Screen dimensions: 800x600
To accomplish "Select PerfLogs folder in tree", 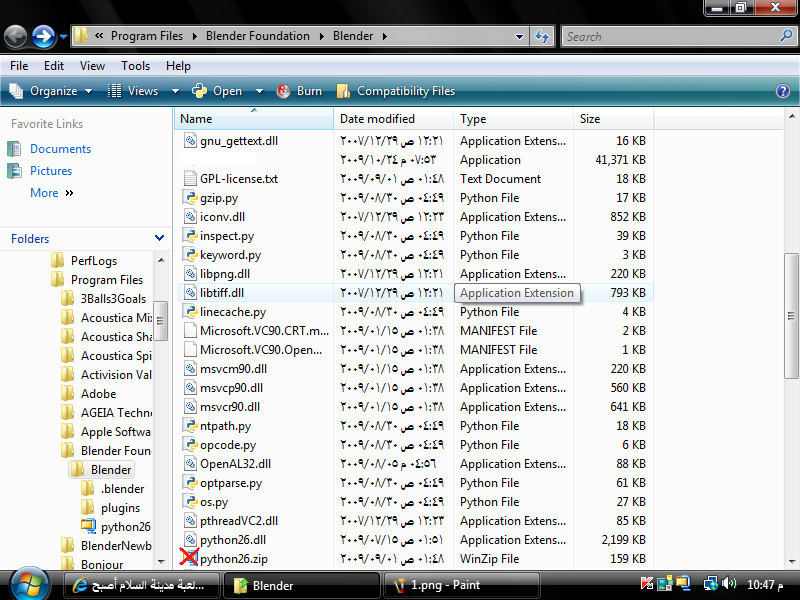I will 94,261.
